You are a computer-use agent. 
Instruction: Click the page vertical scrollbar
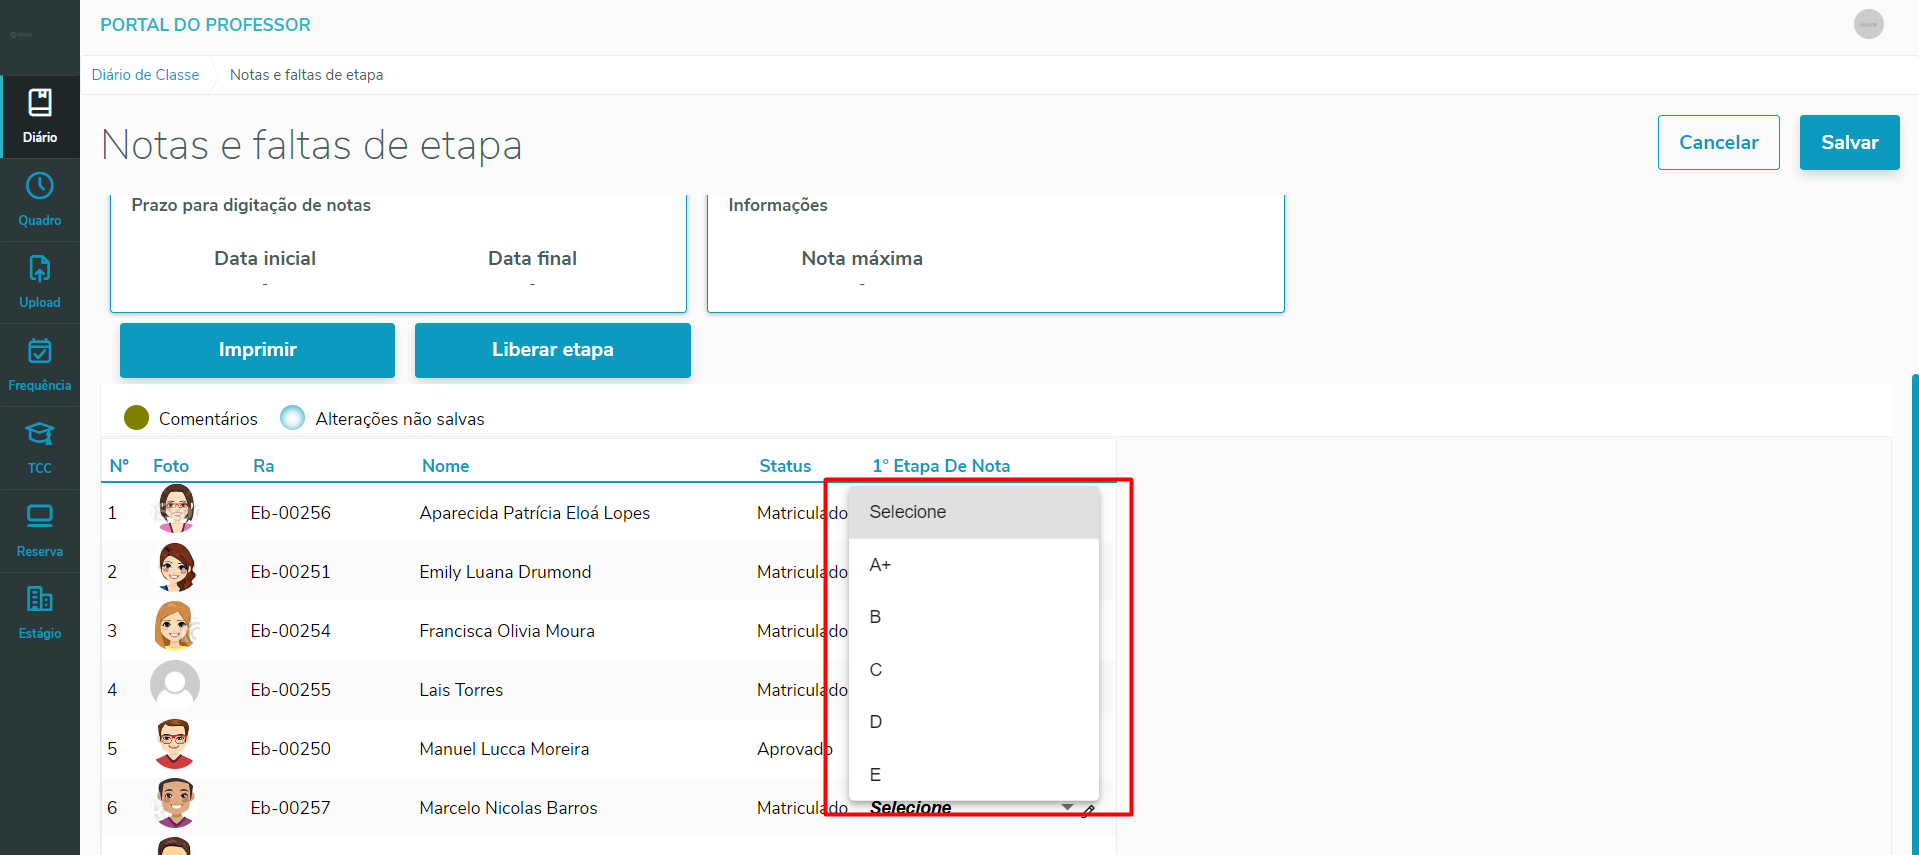coord(1914,614)
